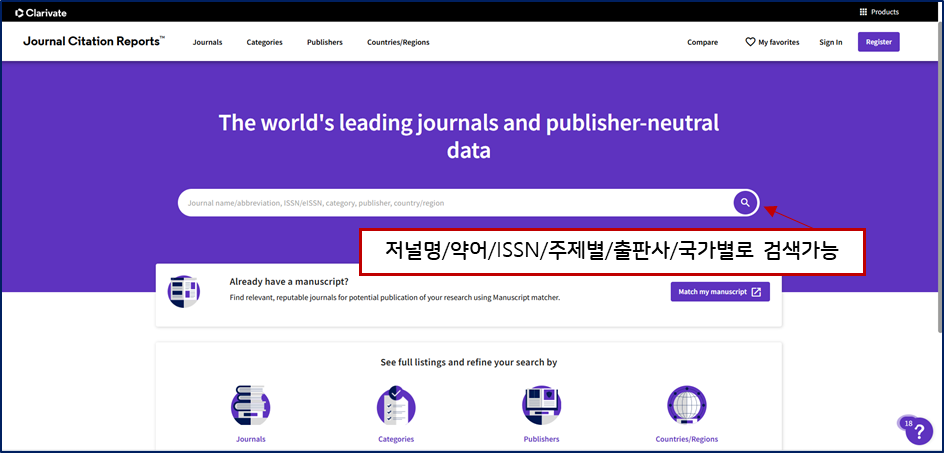Open Countries/Regions listing link below icon
944x453 pixels.
pos(687,439)
